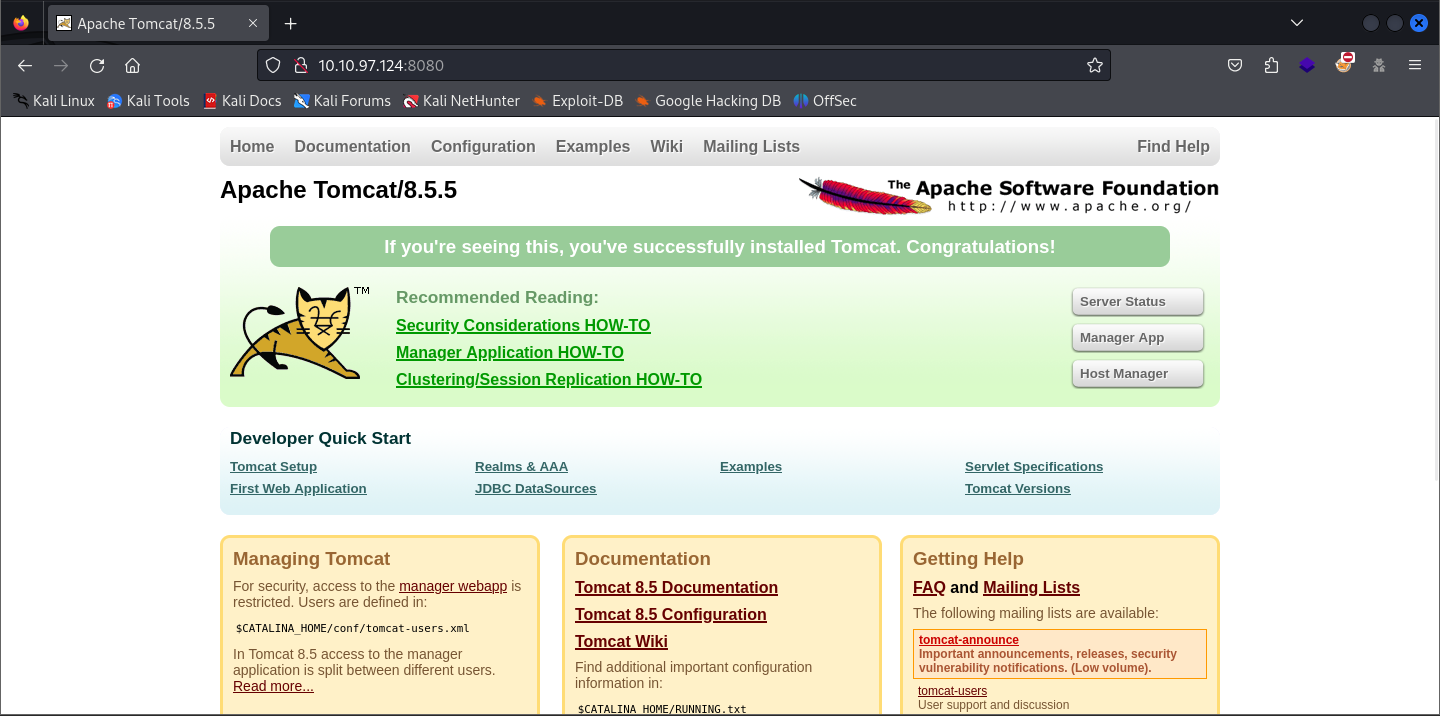Open Clustering/Session Replication HOW-TO link

pyautogui.click(x=549, y=379)
